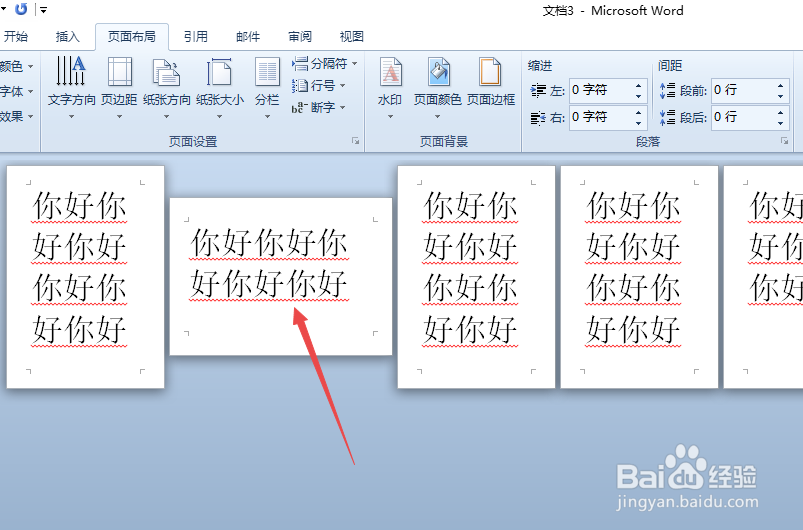The image size is (803, 530).
Task: Expand arrow under 水印
Action: click(x=390, y=117)
